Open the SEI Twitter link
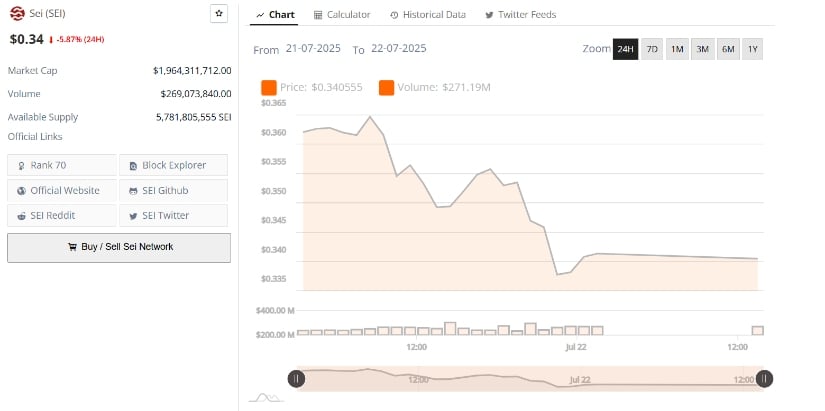 point(174,216)
